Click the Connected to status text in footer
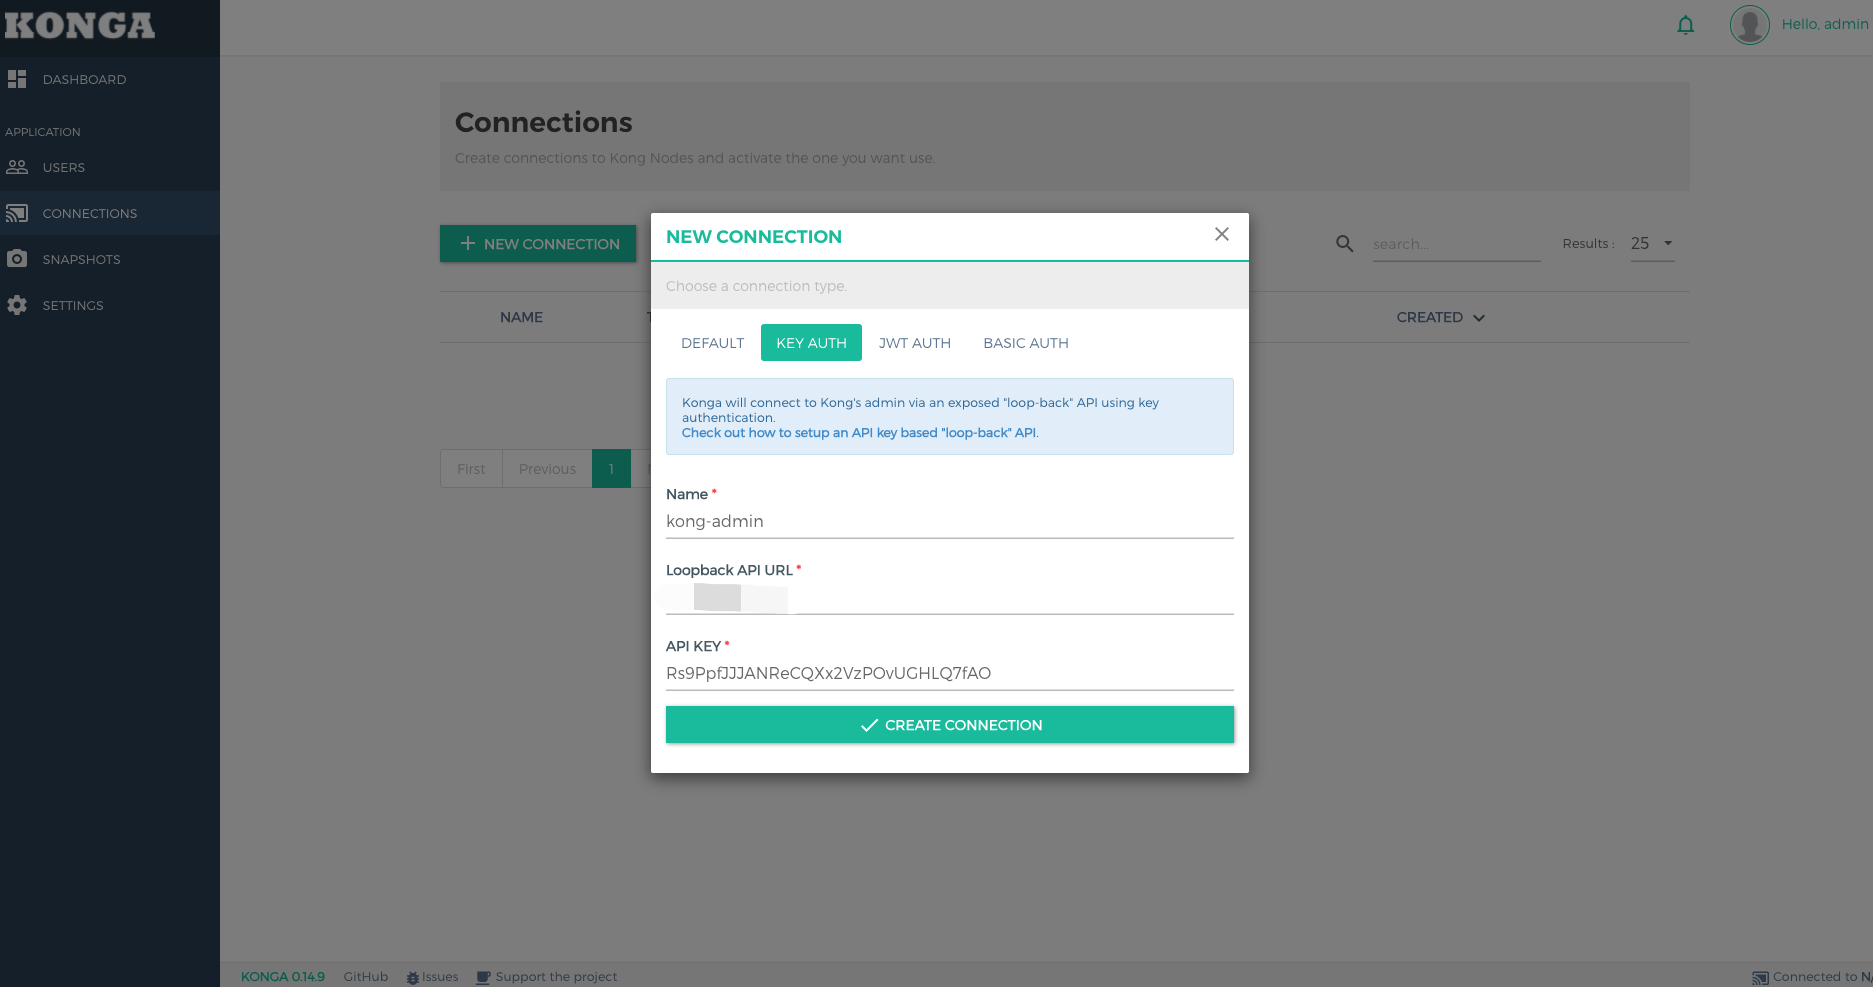1873x987 pixels. click(x=1822, y=977)
